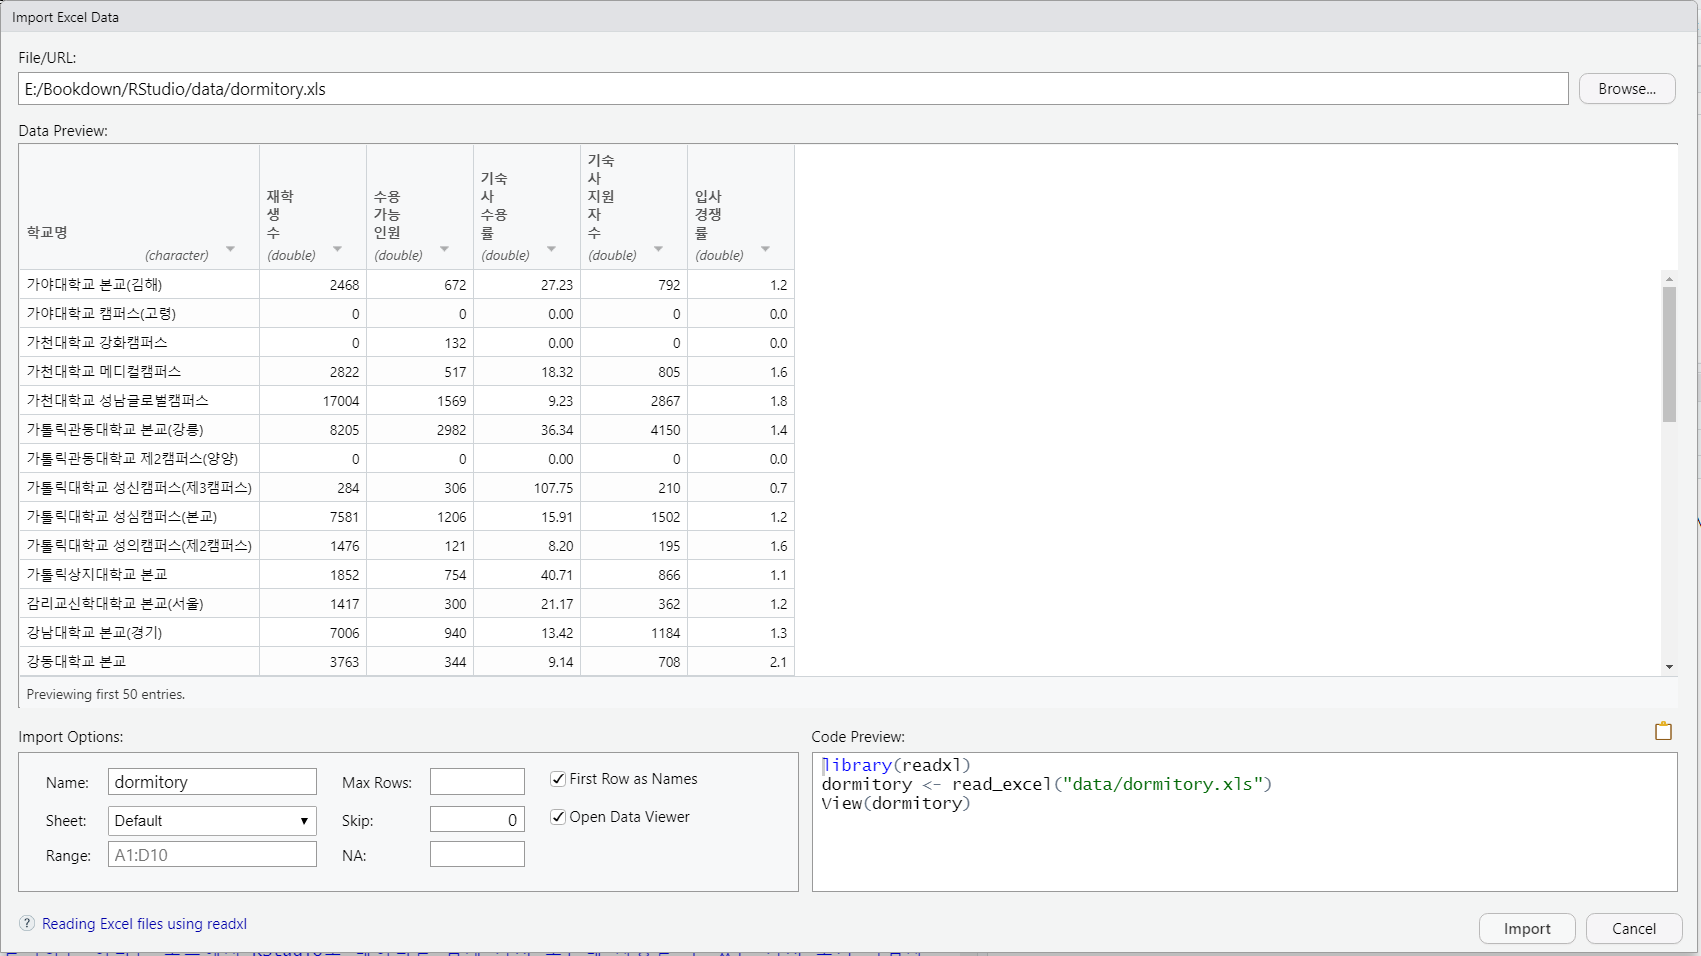The height and width of the screenshot is (956, 1701).
Task: Click the scrollbar up arrow
Action: click(1669, 278)
